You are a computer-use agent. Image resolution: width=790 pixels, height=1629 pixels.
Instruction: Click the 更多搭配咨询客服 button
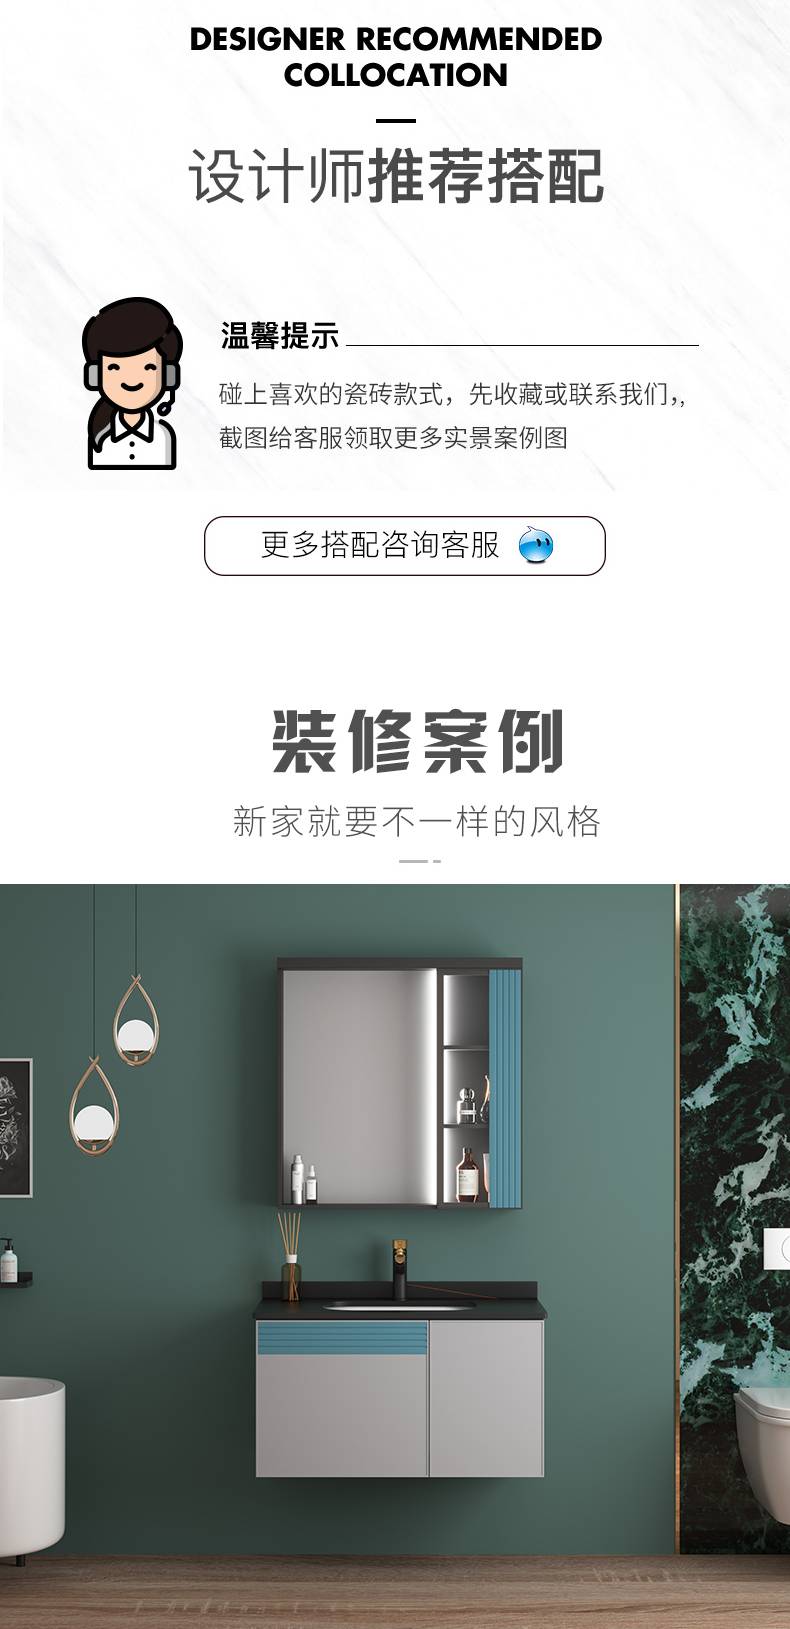pyautogui.click(x=405, y=546)
